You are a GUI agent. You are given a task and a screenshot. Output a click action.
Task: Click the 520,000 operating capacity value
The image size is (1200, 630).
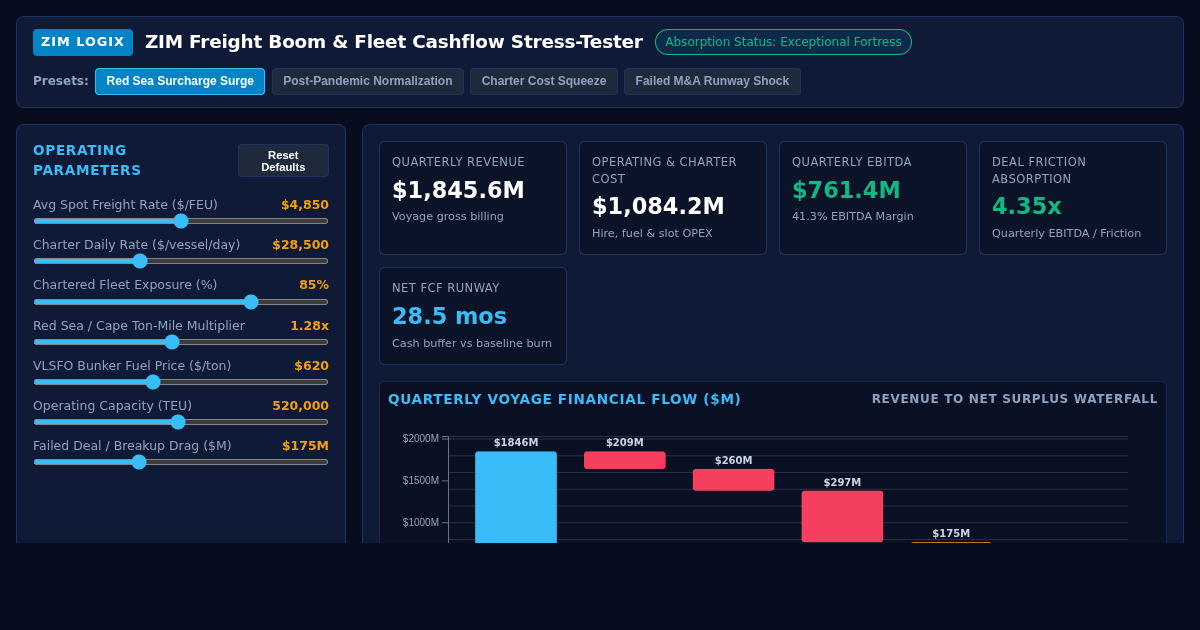click(300, 406)
